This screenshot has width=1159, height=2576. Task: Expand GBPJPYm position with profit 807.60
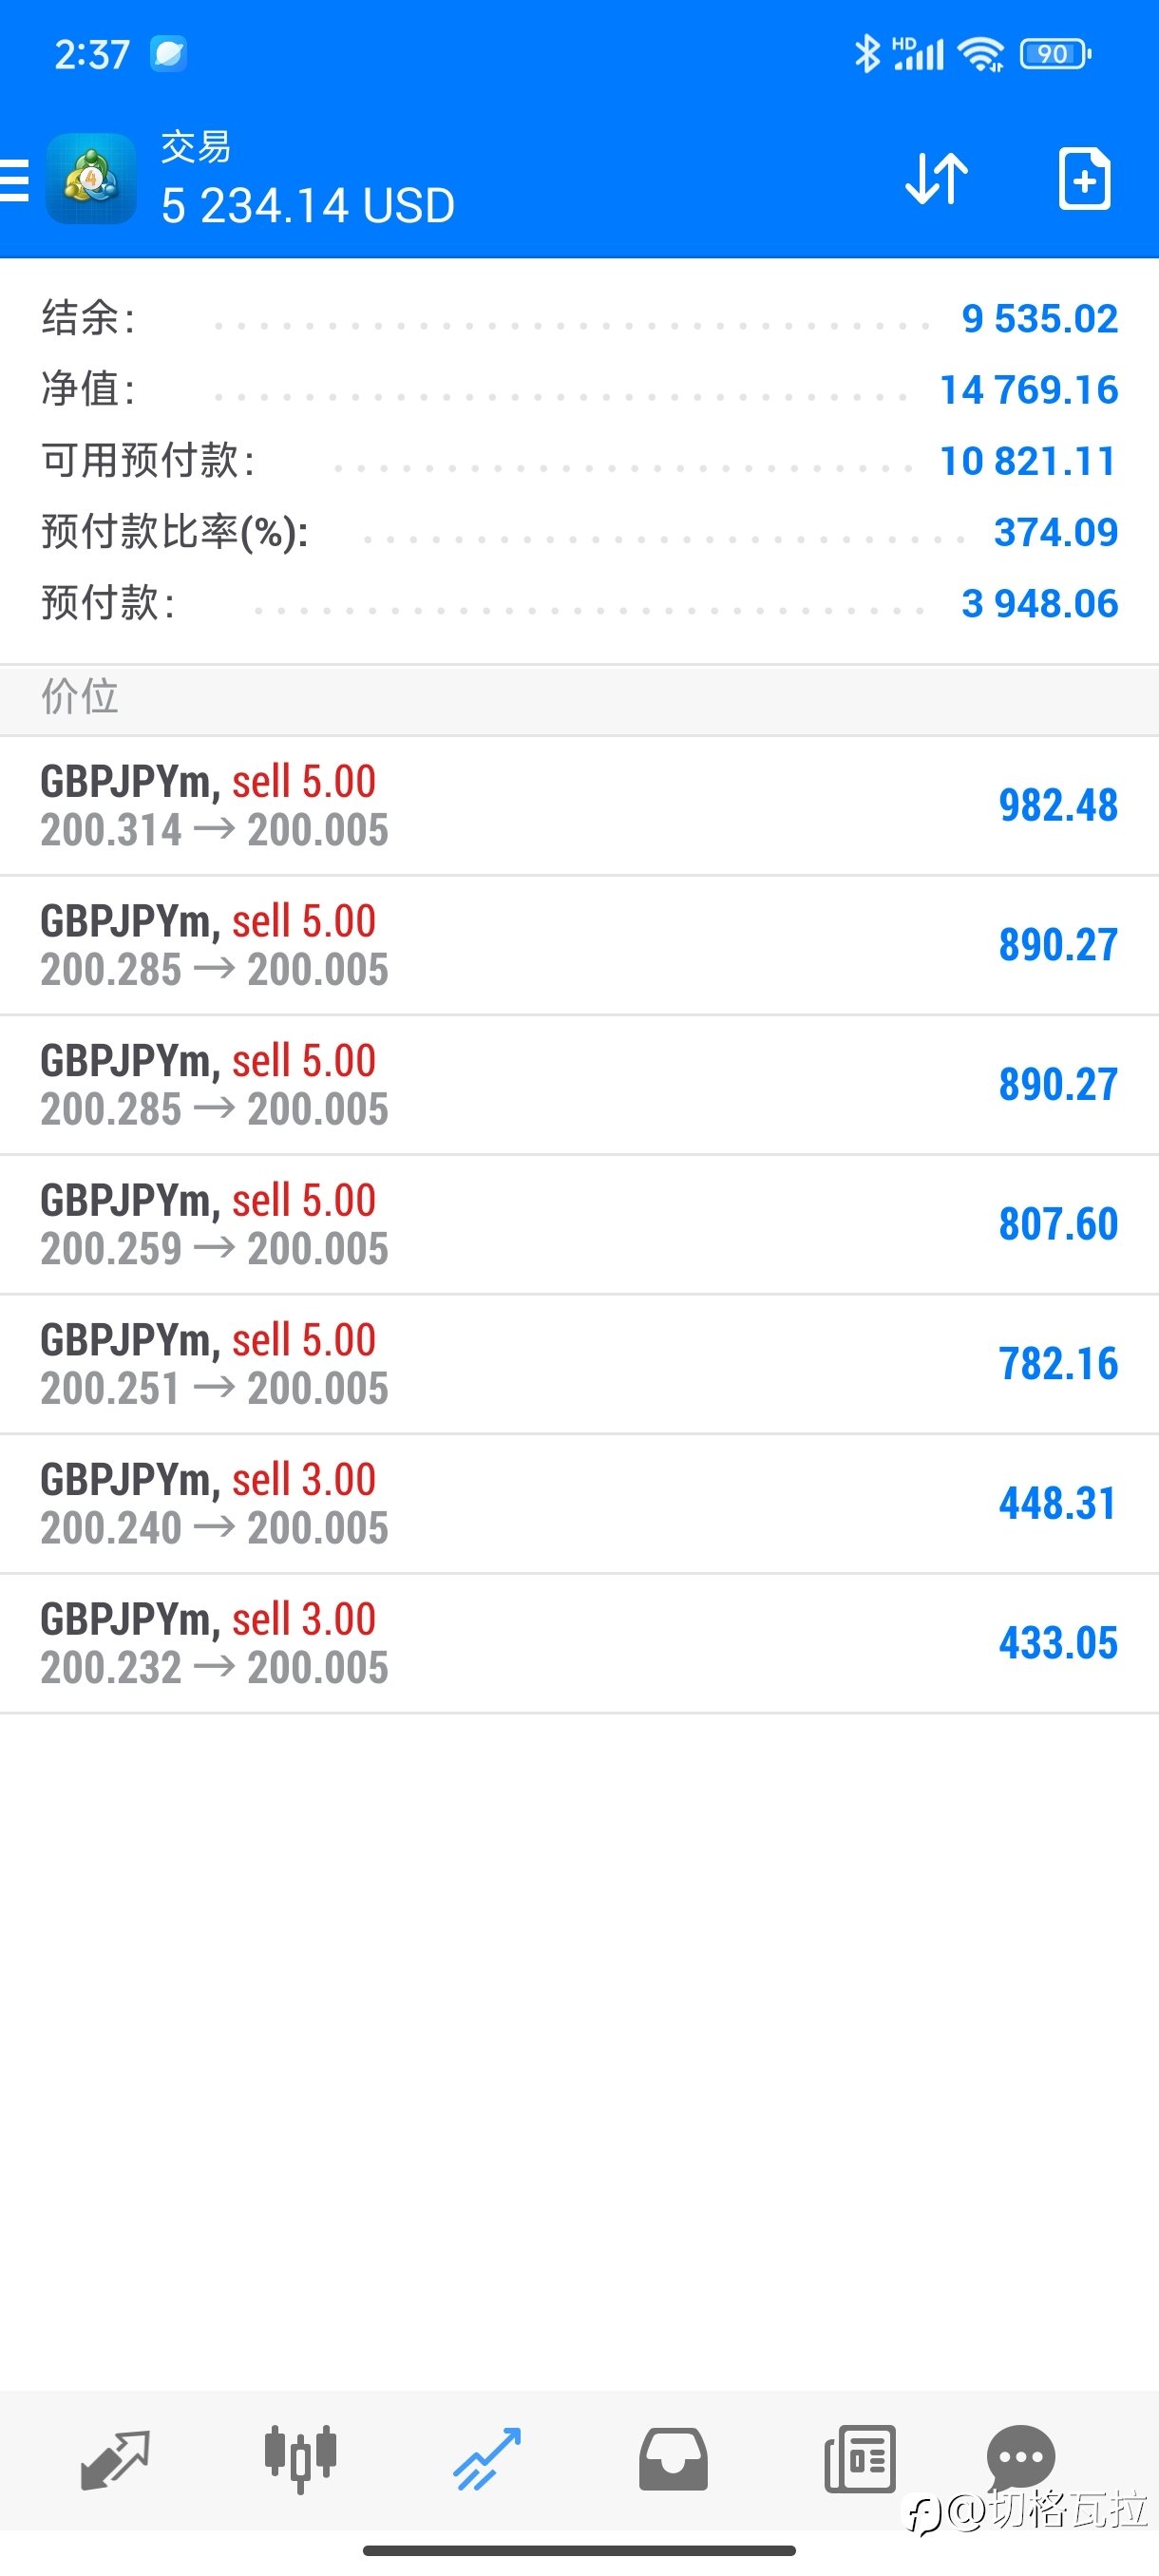tap(579, 1225)
